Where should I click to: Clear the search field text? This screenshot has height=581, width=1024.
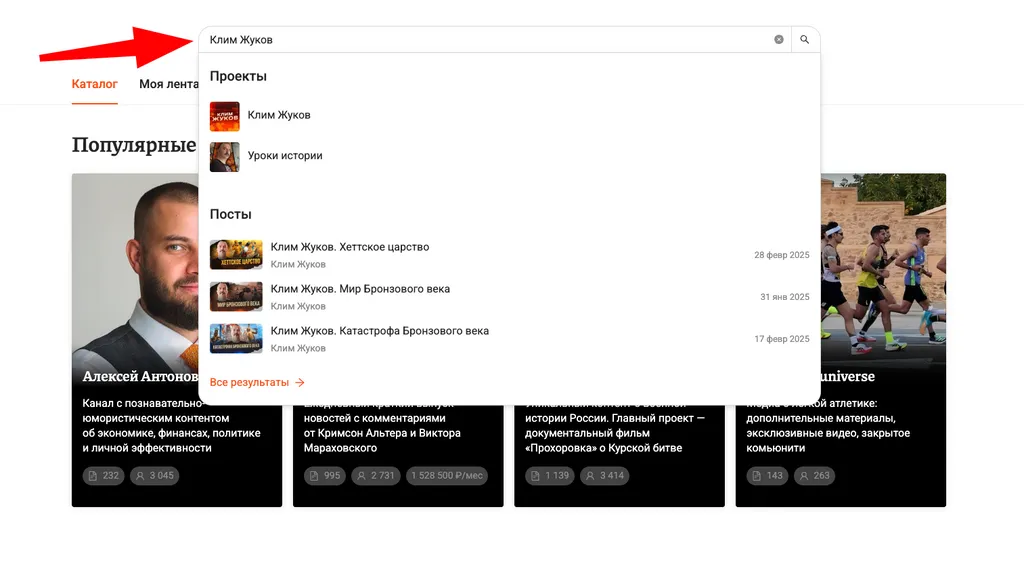[779, 40]
